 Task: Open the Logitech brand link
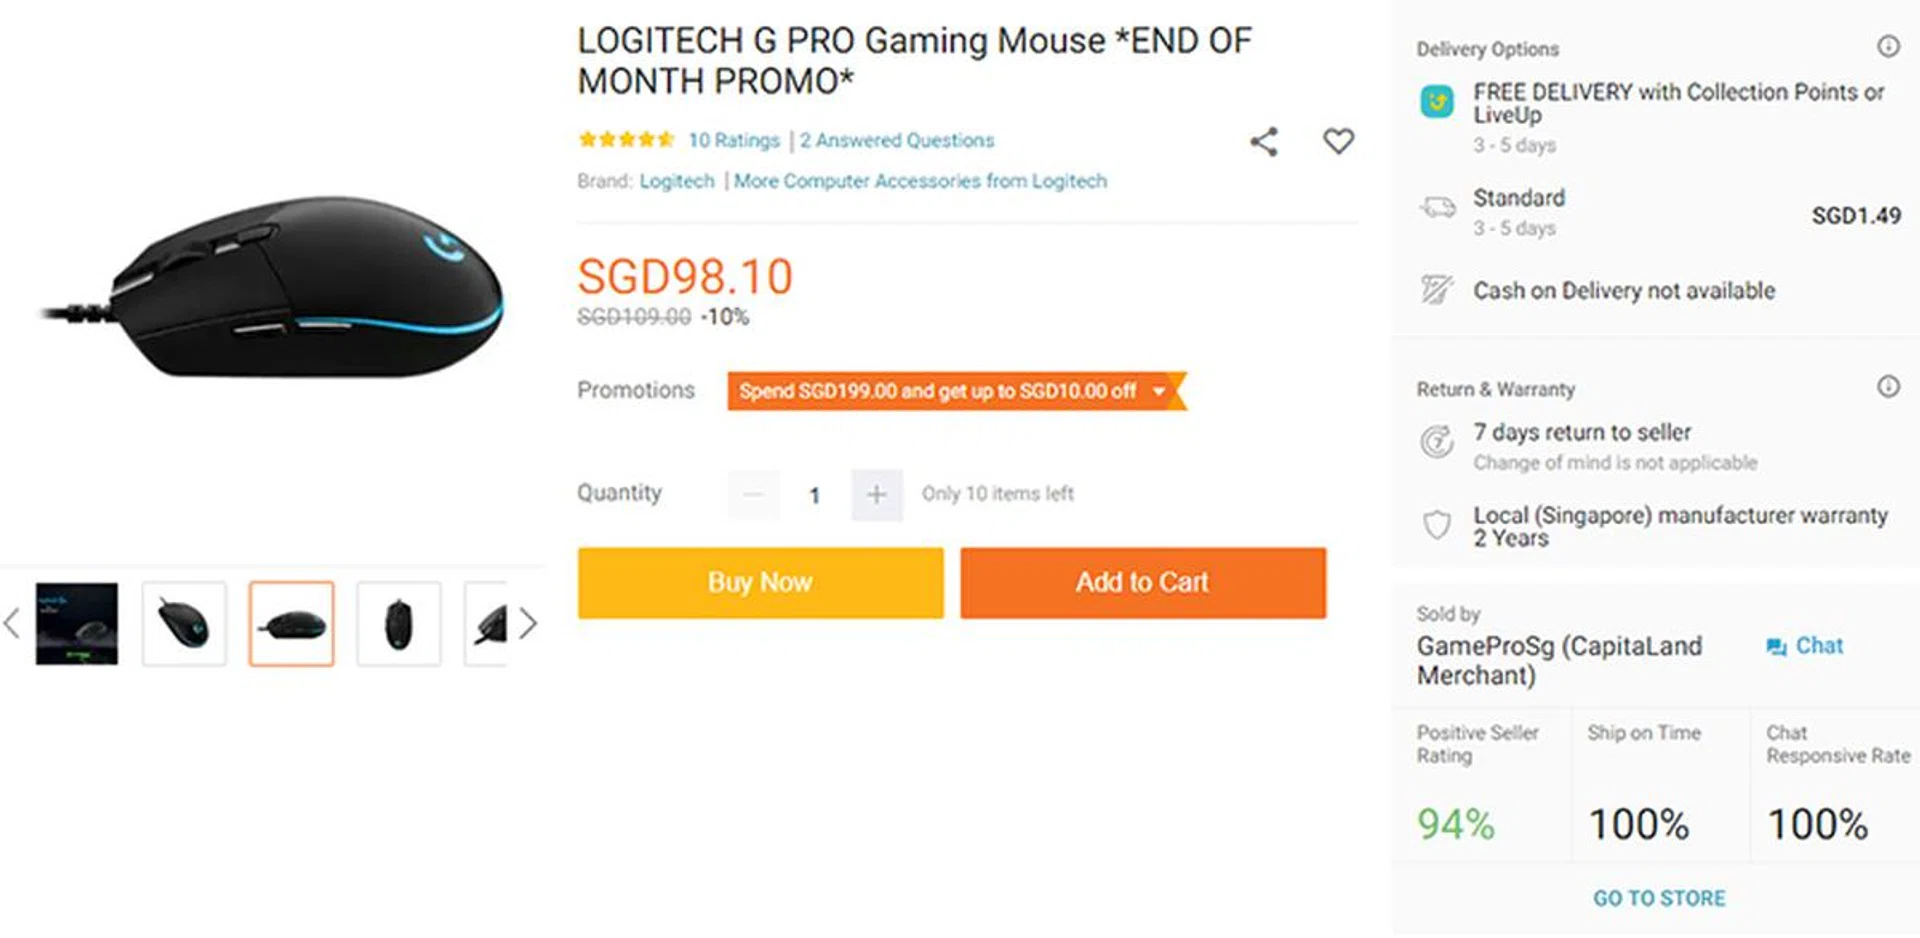tap(677, 181)
